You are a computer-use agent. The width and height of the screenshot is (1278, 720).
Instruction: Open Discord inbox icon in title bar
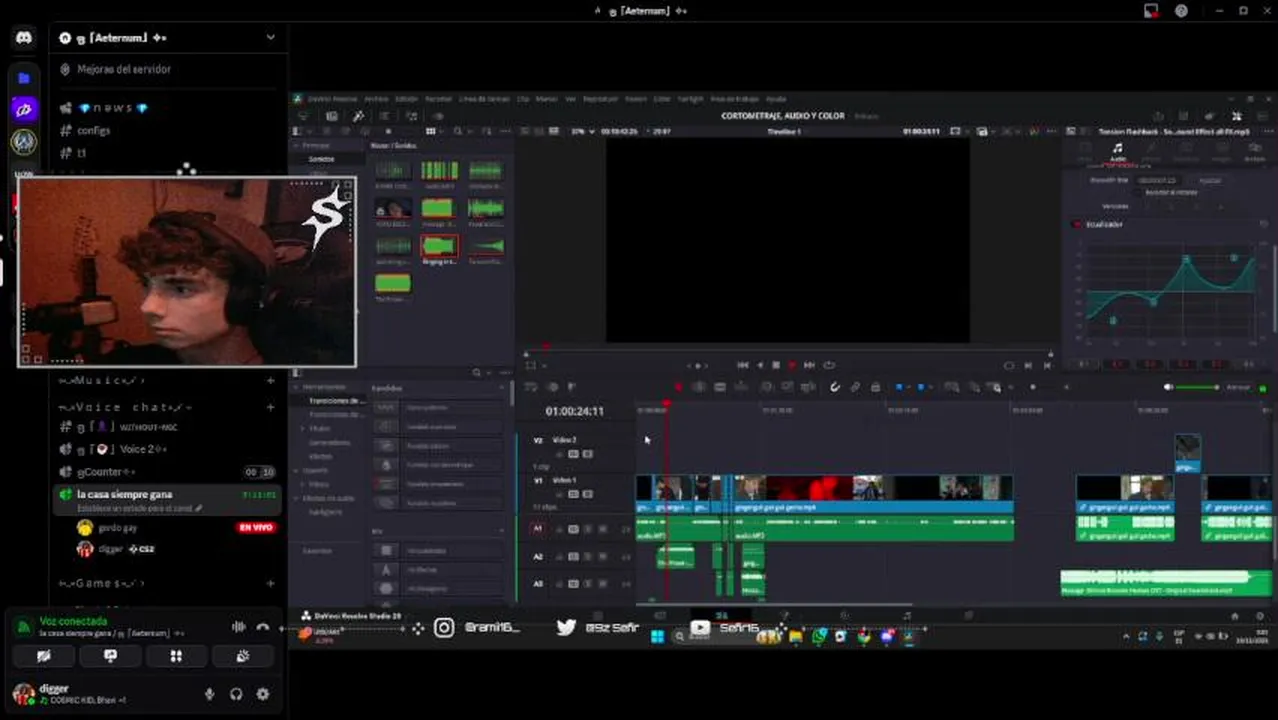point(1151,11)
